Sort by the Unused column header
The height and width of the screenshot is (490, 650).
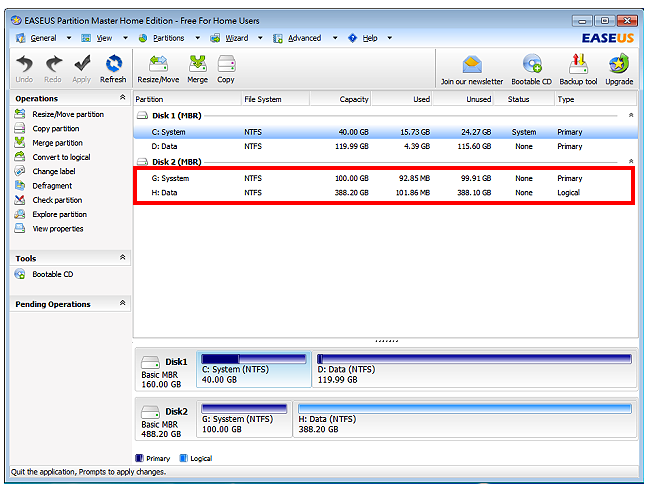(x=463, y=99)
